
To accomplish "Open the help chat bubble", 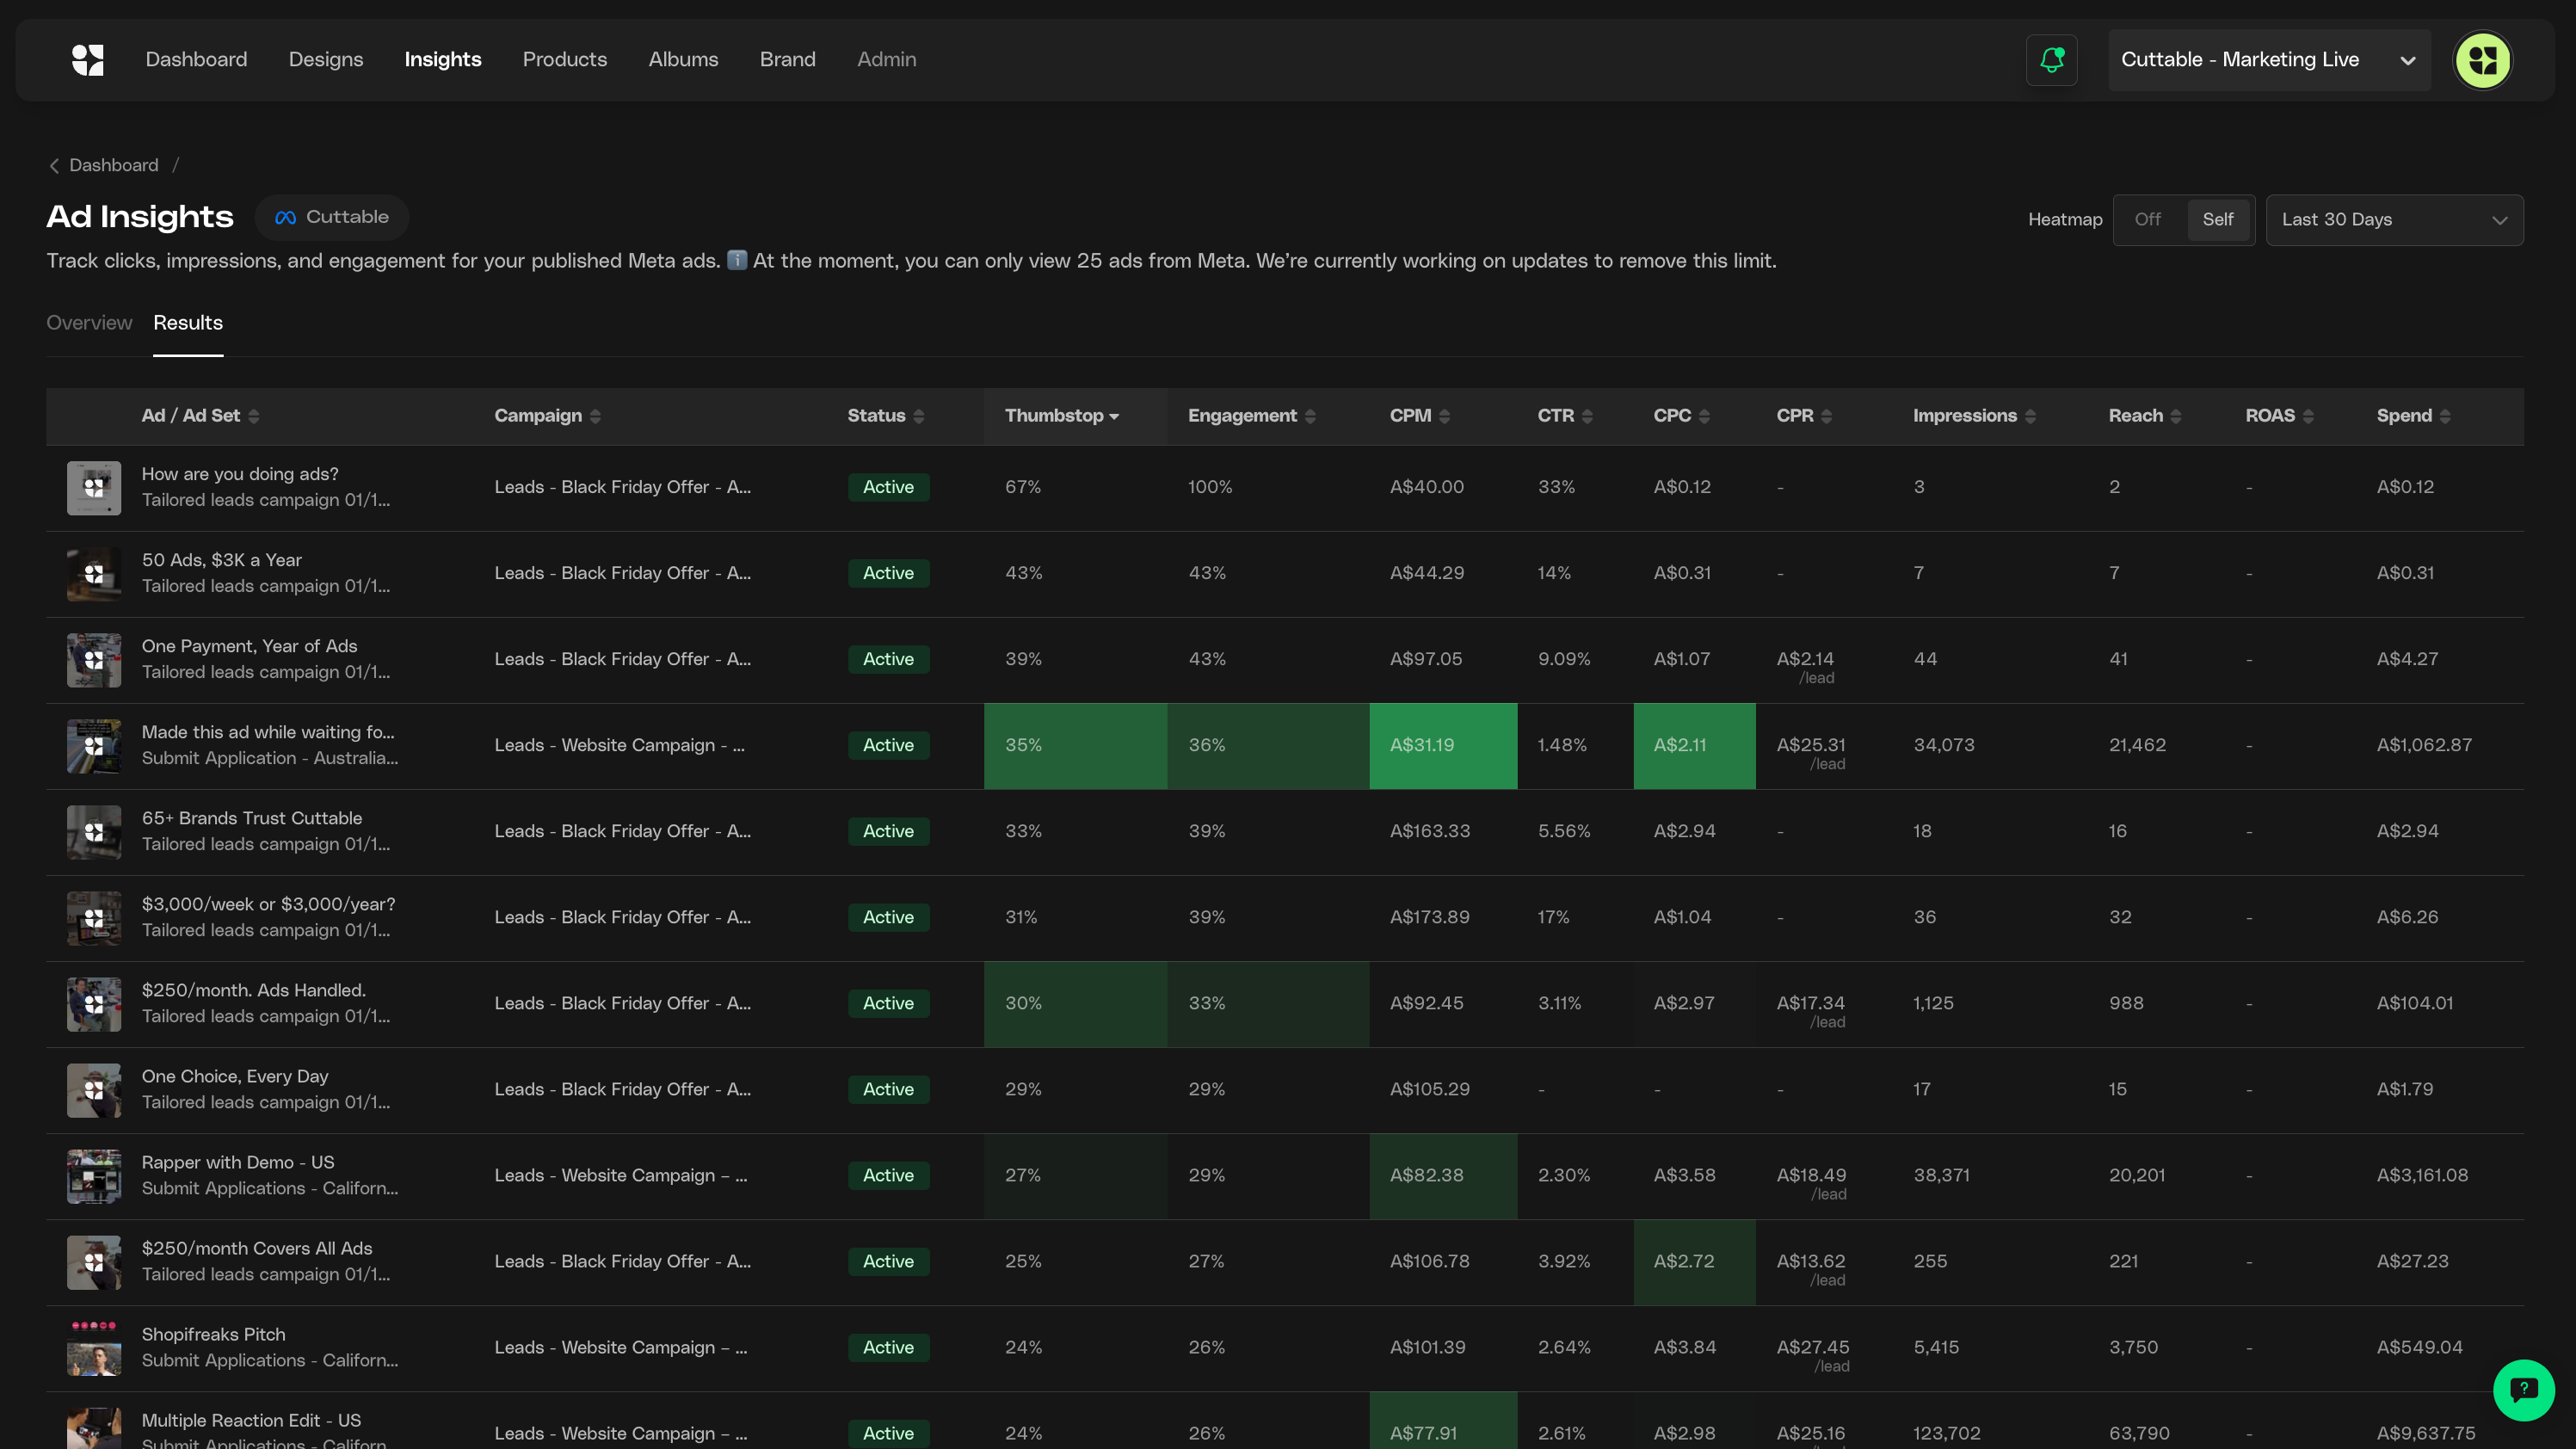I will pos(2523,1389).
